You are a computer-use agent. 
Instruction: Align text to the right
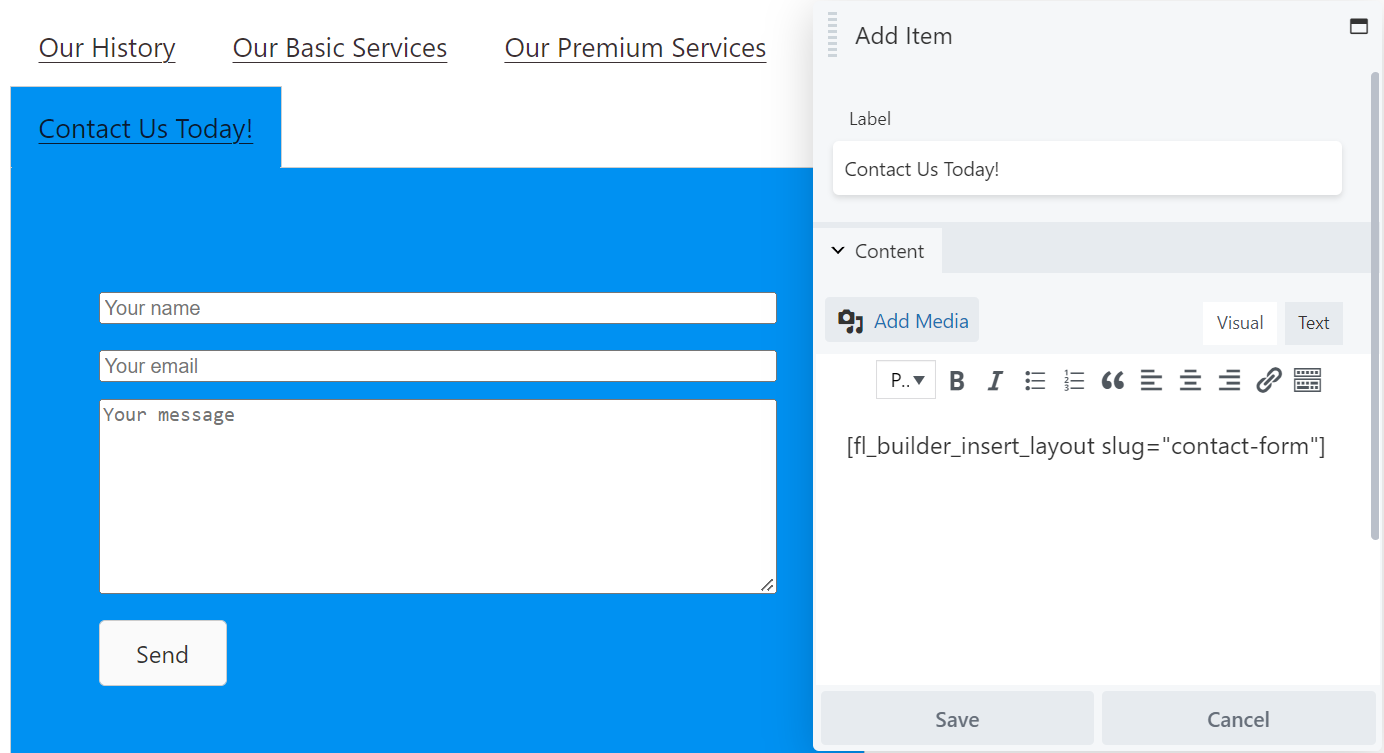click(x=1229, y=380)
